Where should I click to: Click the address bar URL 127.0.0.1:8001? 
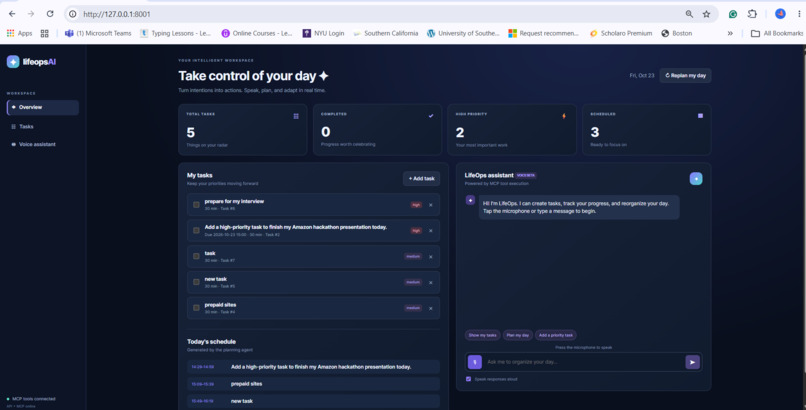(117, 14)
